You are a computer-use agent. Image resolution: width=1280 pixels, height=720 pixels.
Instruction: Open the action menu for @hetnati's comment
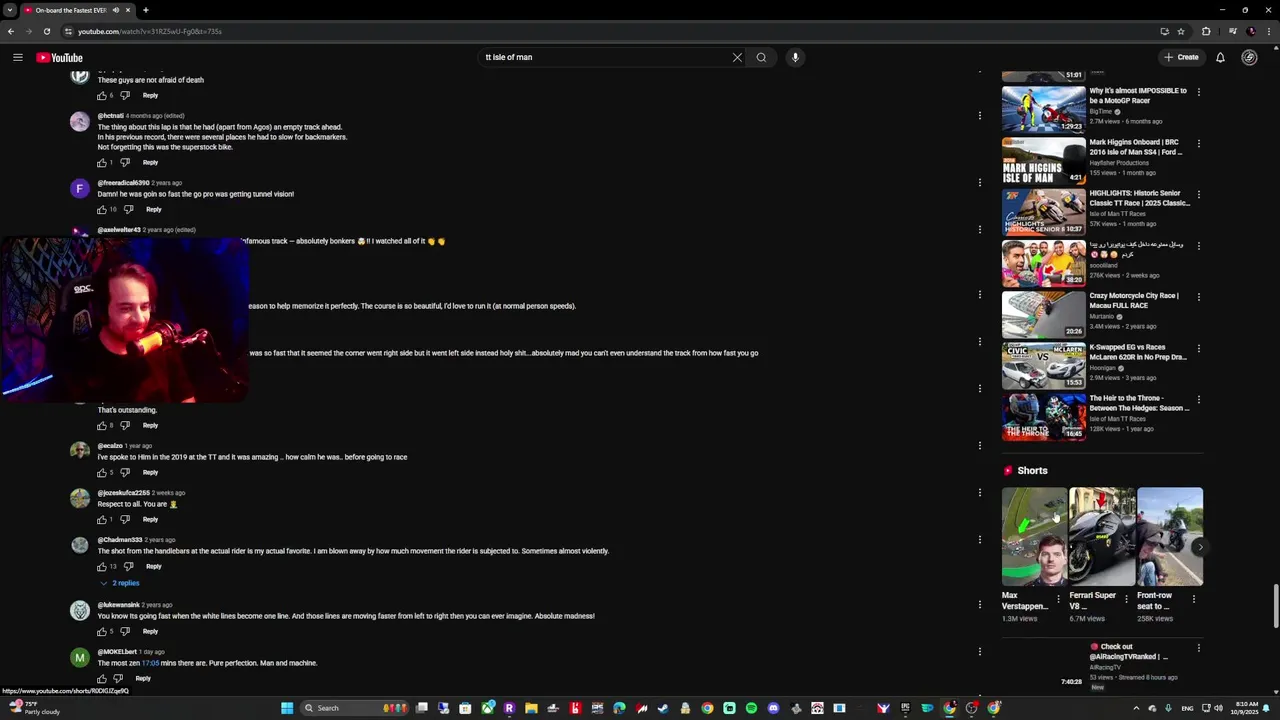click(980, 115)
